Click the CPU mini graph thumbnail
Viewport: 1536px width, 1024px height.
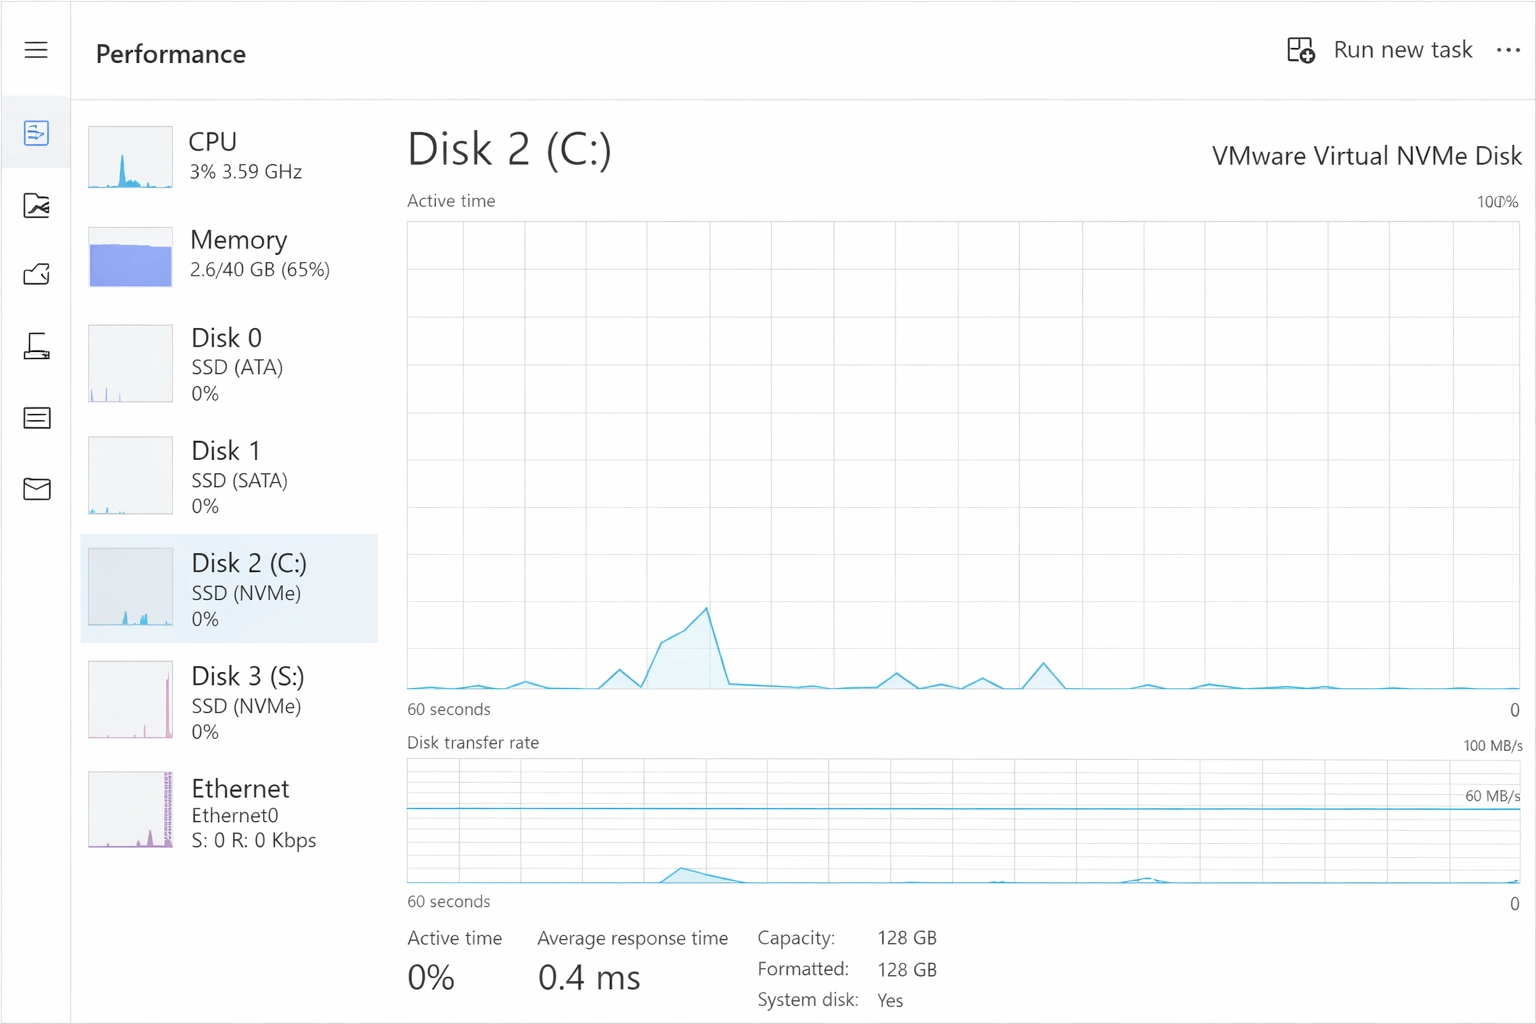pos(129,157)
